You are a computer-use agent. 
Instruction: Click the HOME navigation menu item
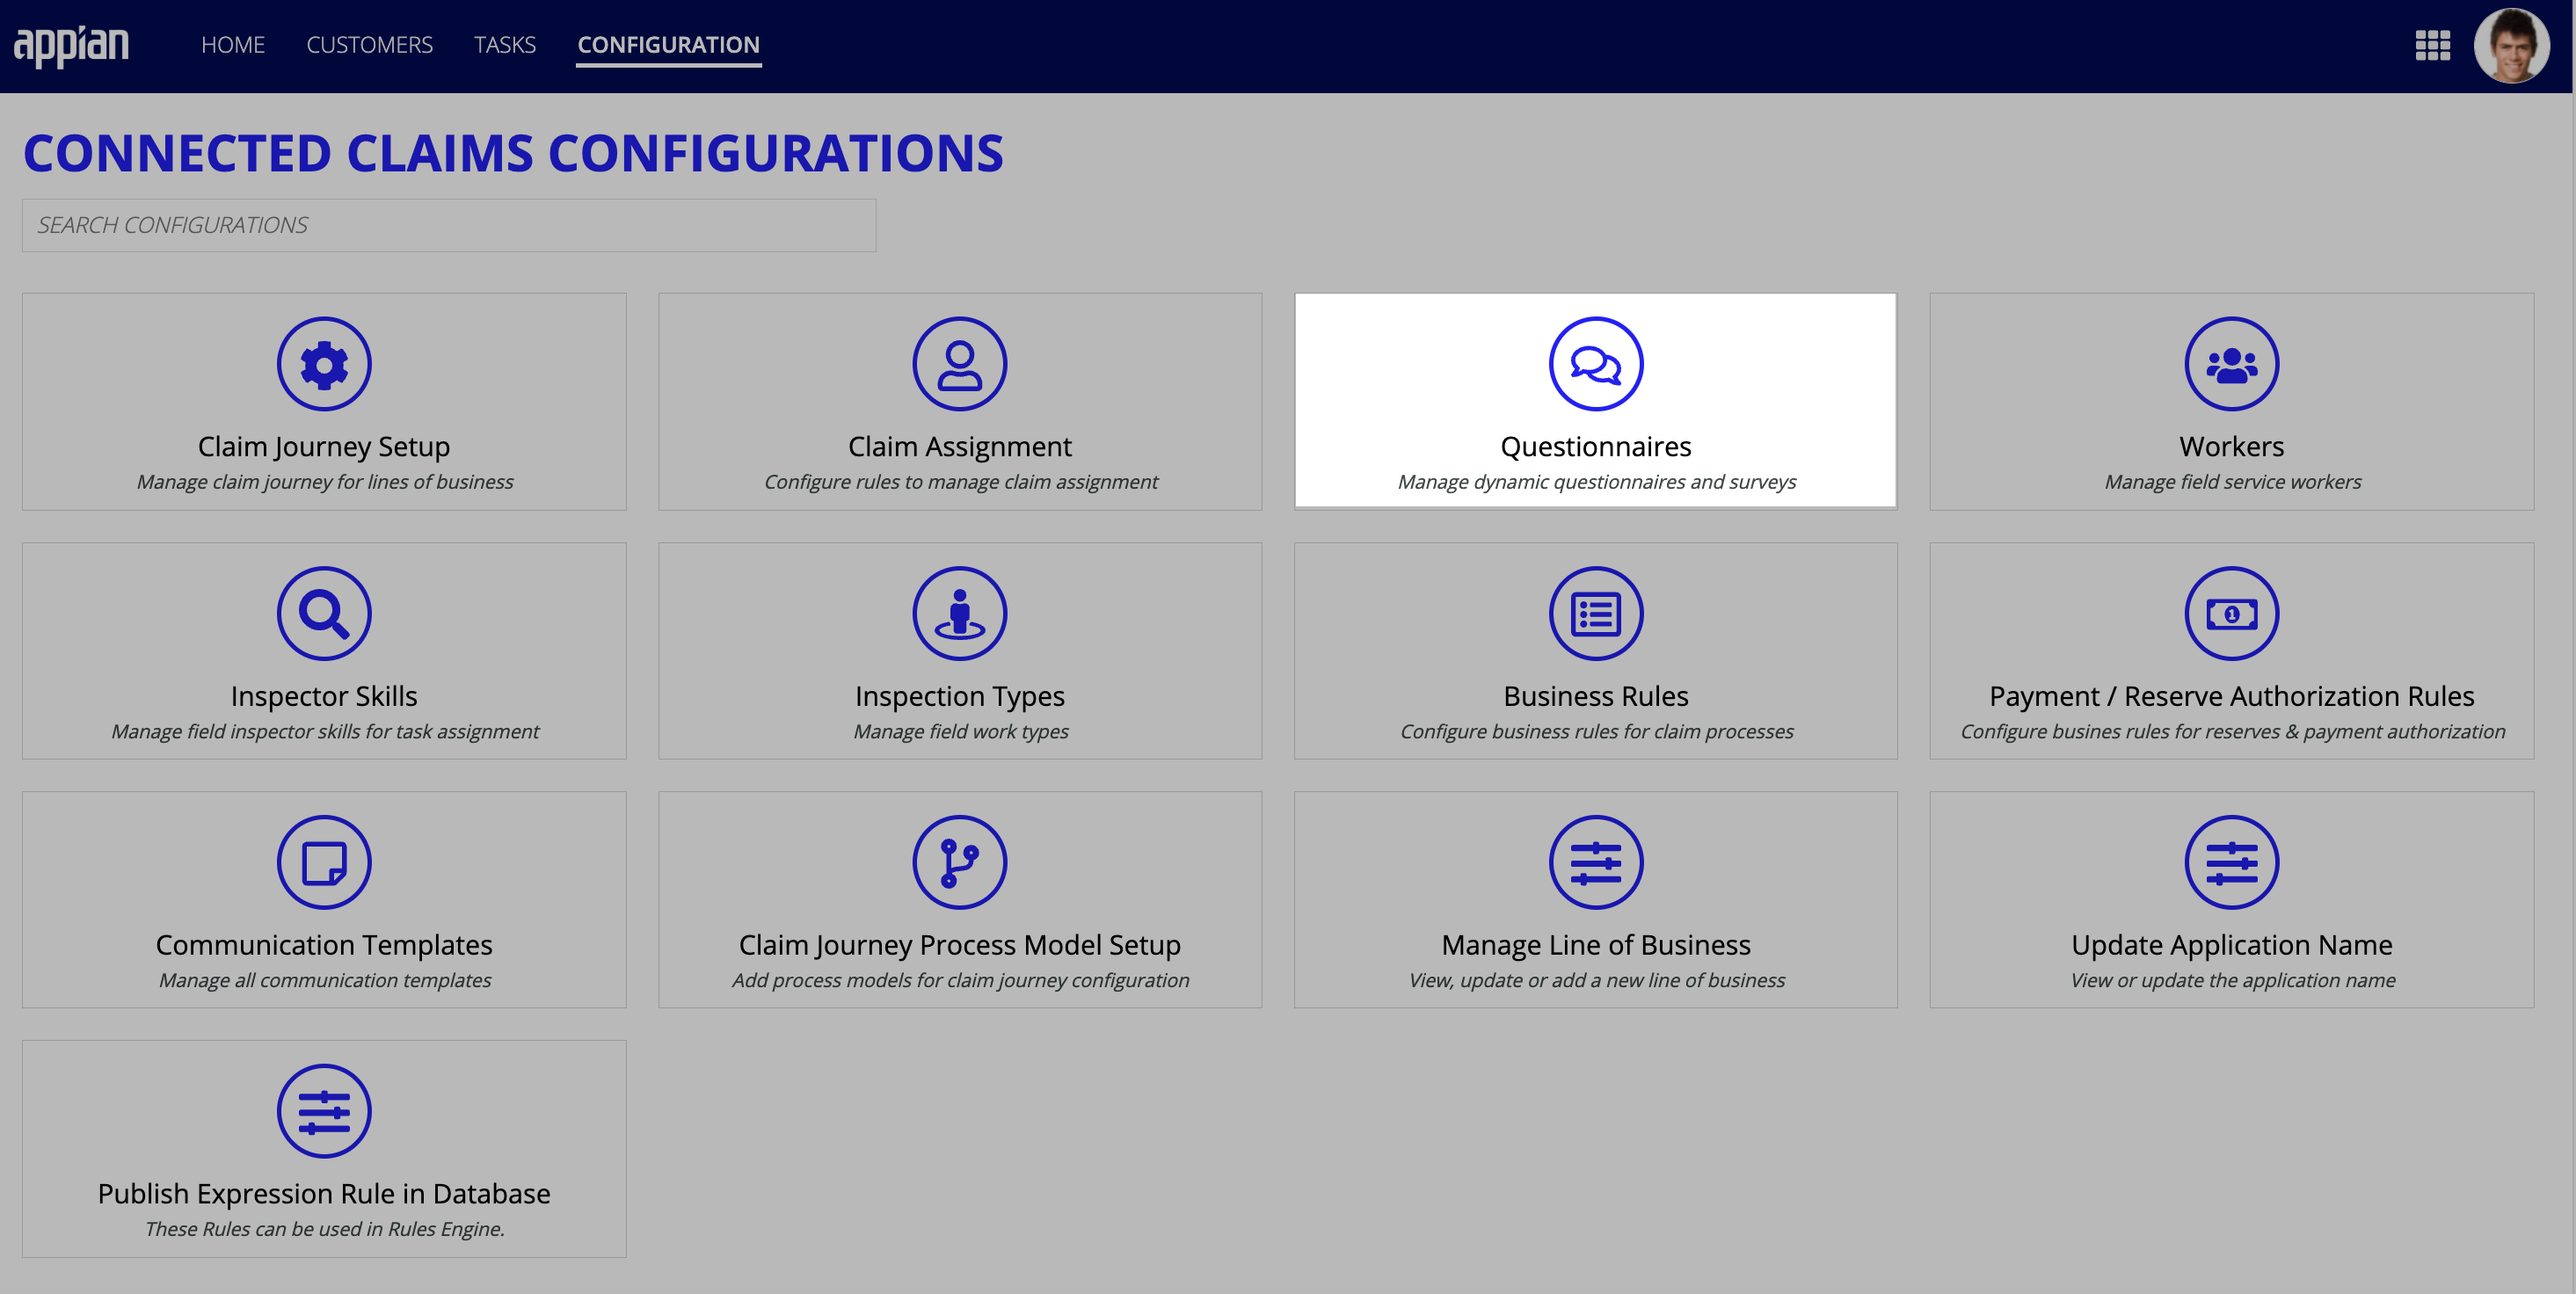pos(233,45)
